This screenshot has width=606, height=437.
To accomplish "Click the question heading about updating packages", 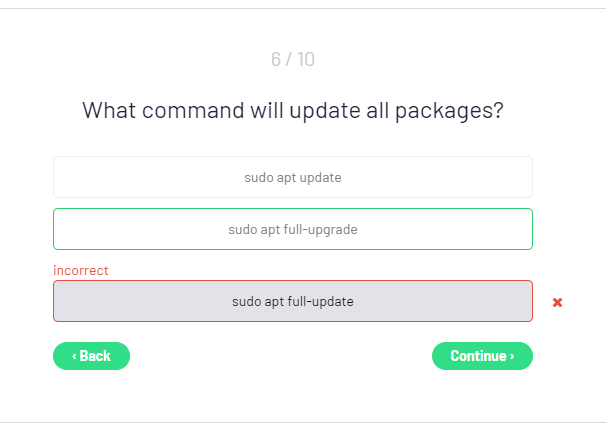I will pos(292,110).
